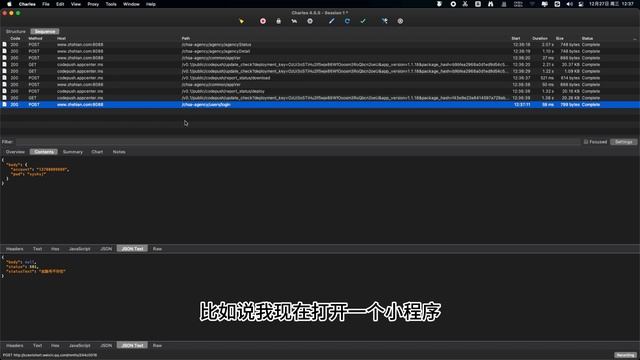Clear the session with the broom icon
Screen dimensions: 640x360
click(x=241, y=21)
